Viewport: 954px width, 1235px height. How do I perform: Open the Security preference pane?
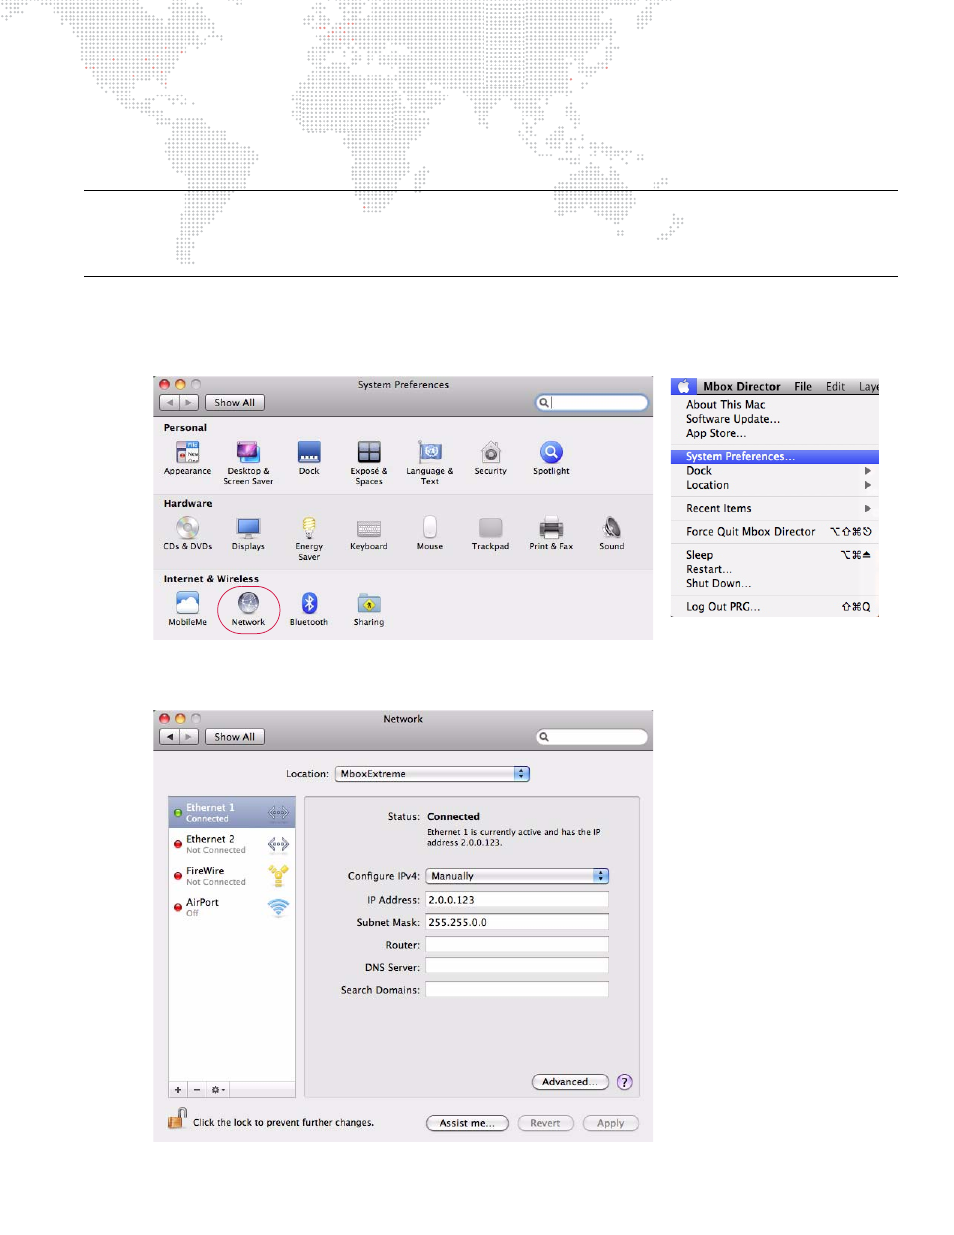[x=491, y=458]
